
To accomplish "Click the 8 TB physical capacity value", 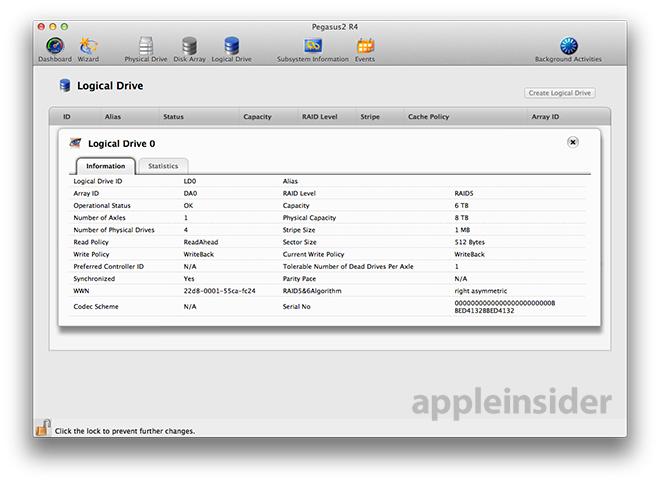I will (461, 218).
